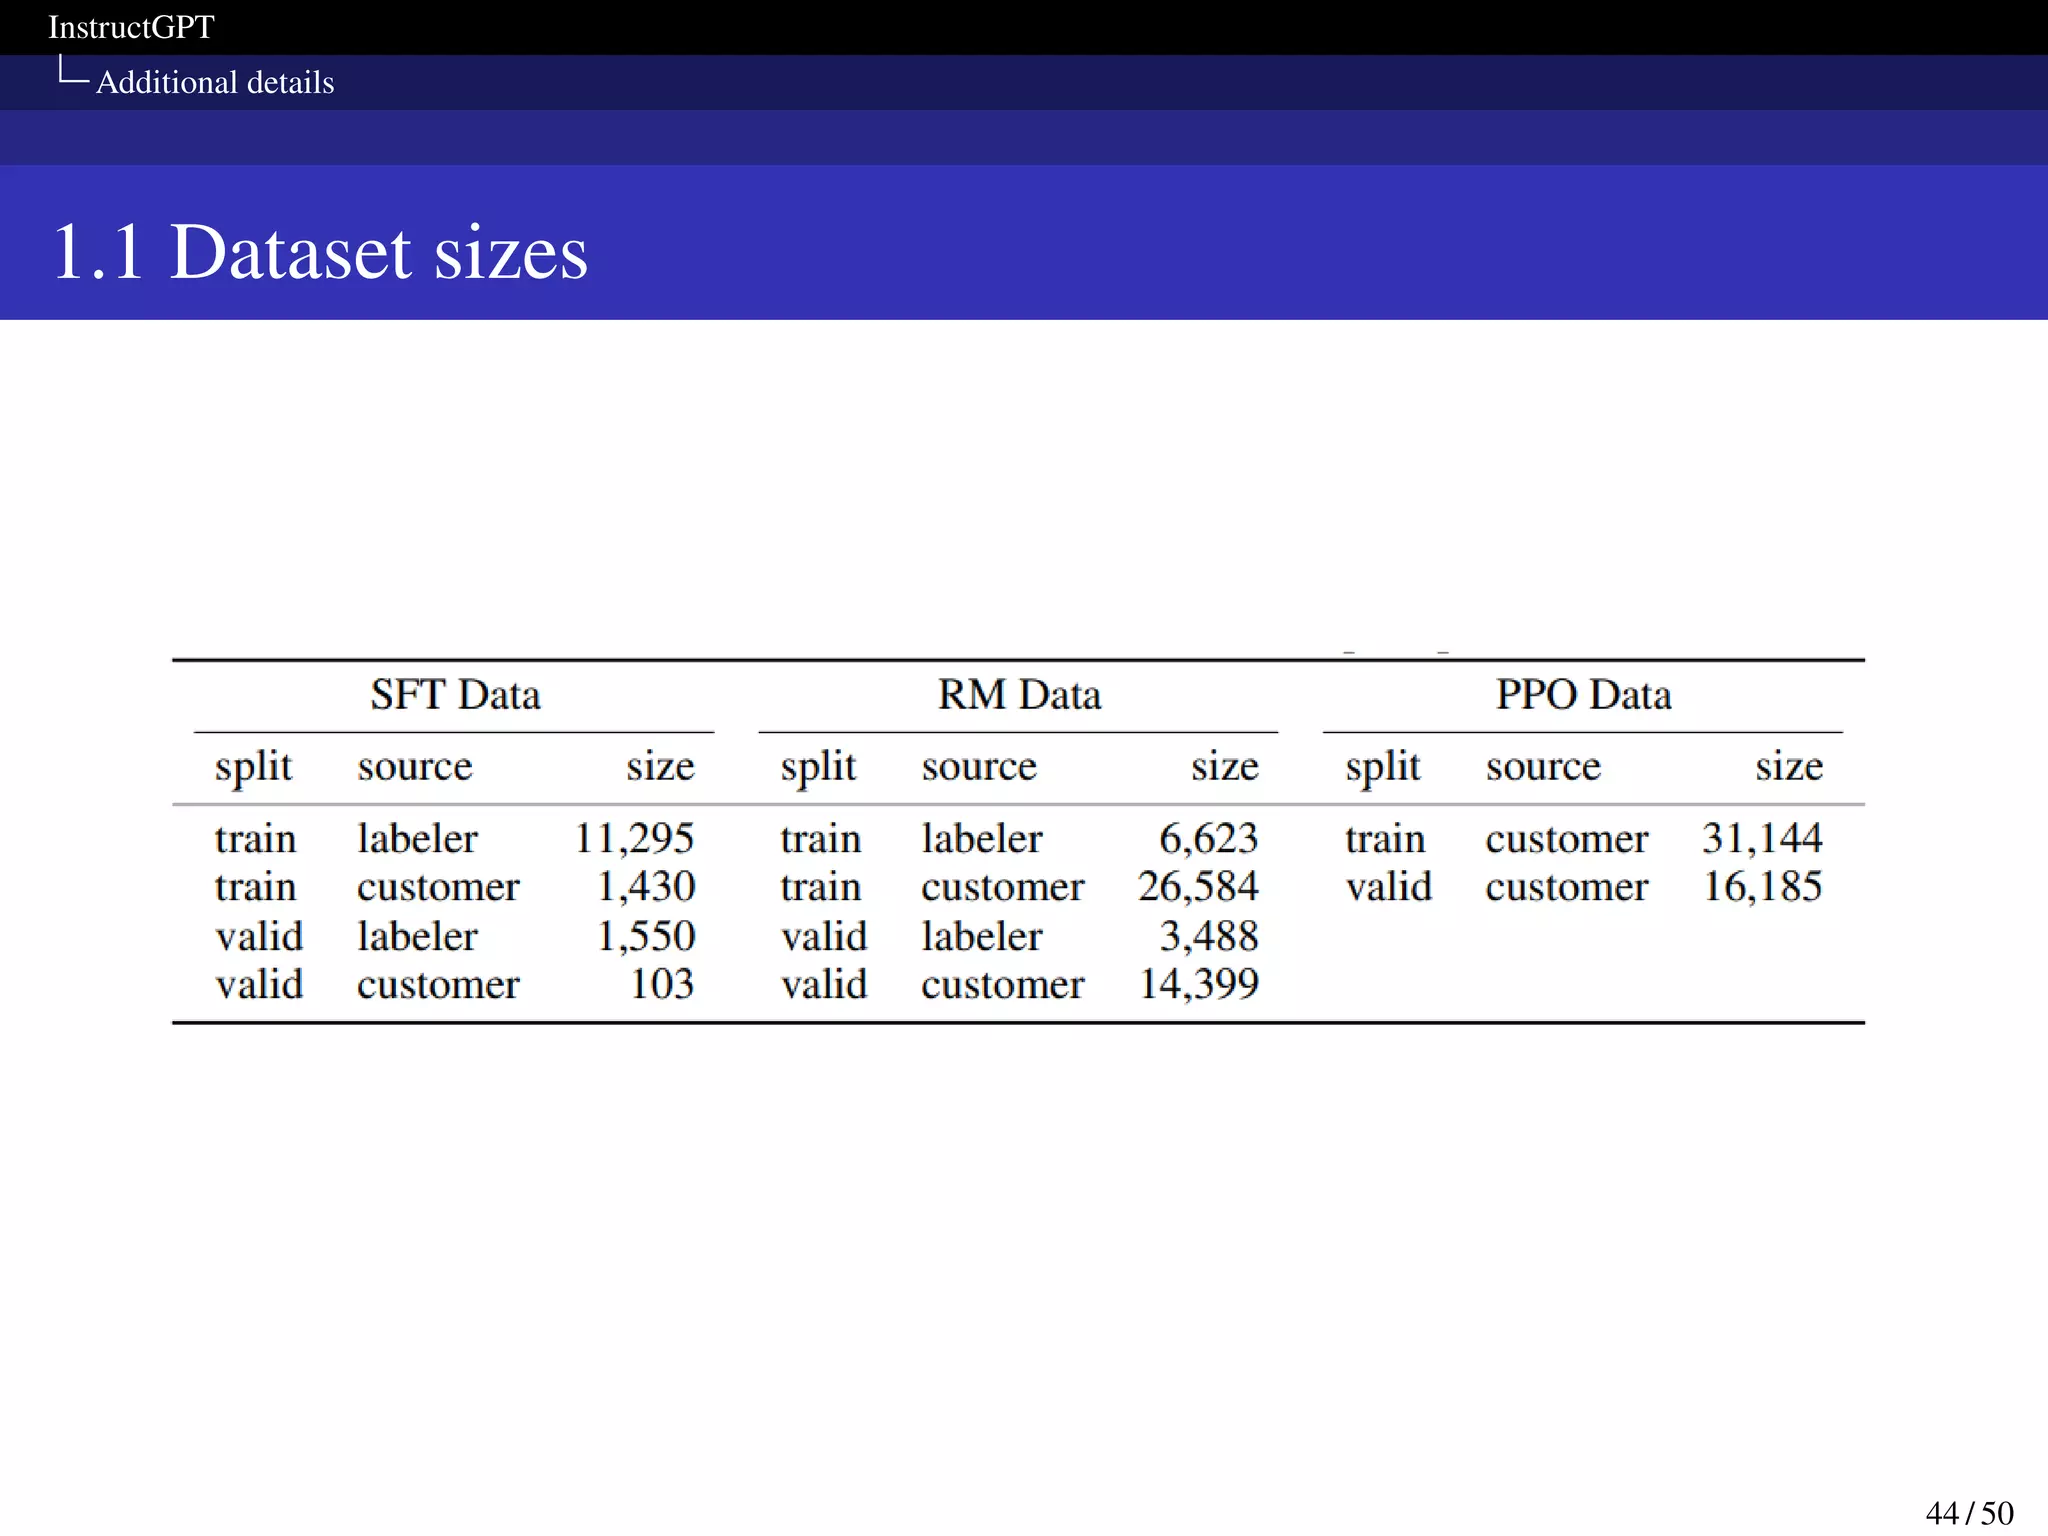Select the PPO size value 16,185
Image resolution: width=2048 pixels, height=1536 pixels.
point(1763,886)
